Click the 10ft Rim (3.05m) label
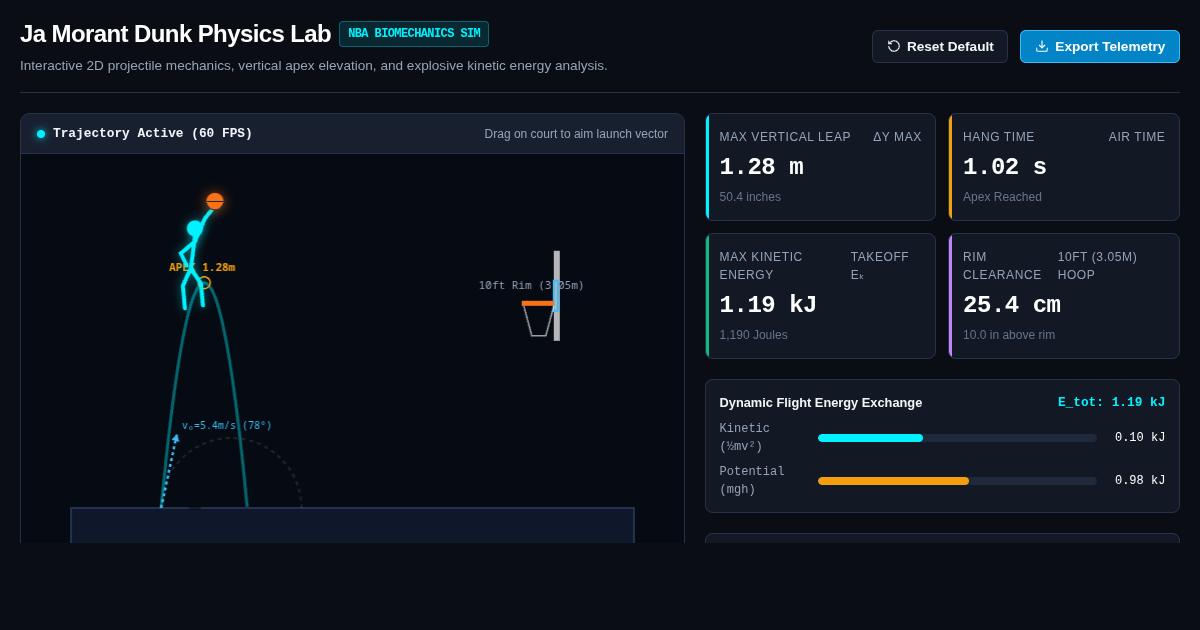 531,285
